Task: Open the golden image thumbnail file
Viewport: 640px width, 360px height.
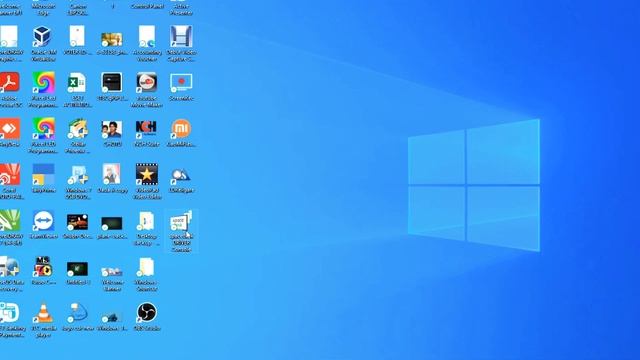Action: 111,40
